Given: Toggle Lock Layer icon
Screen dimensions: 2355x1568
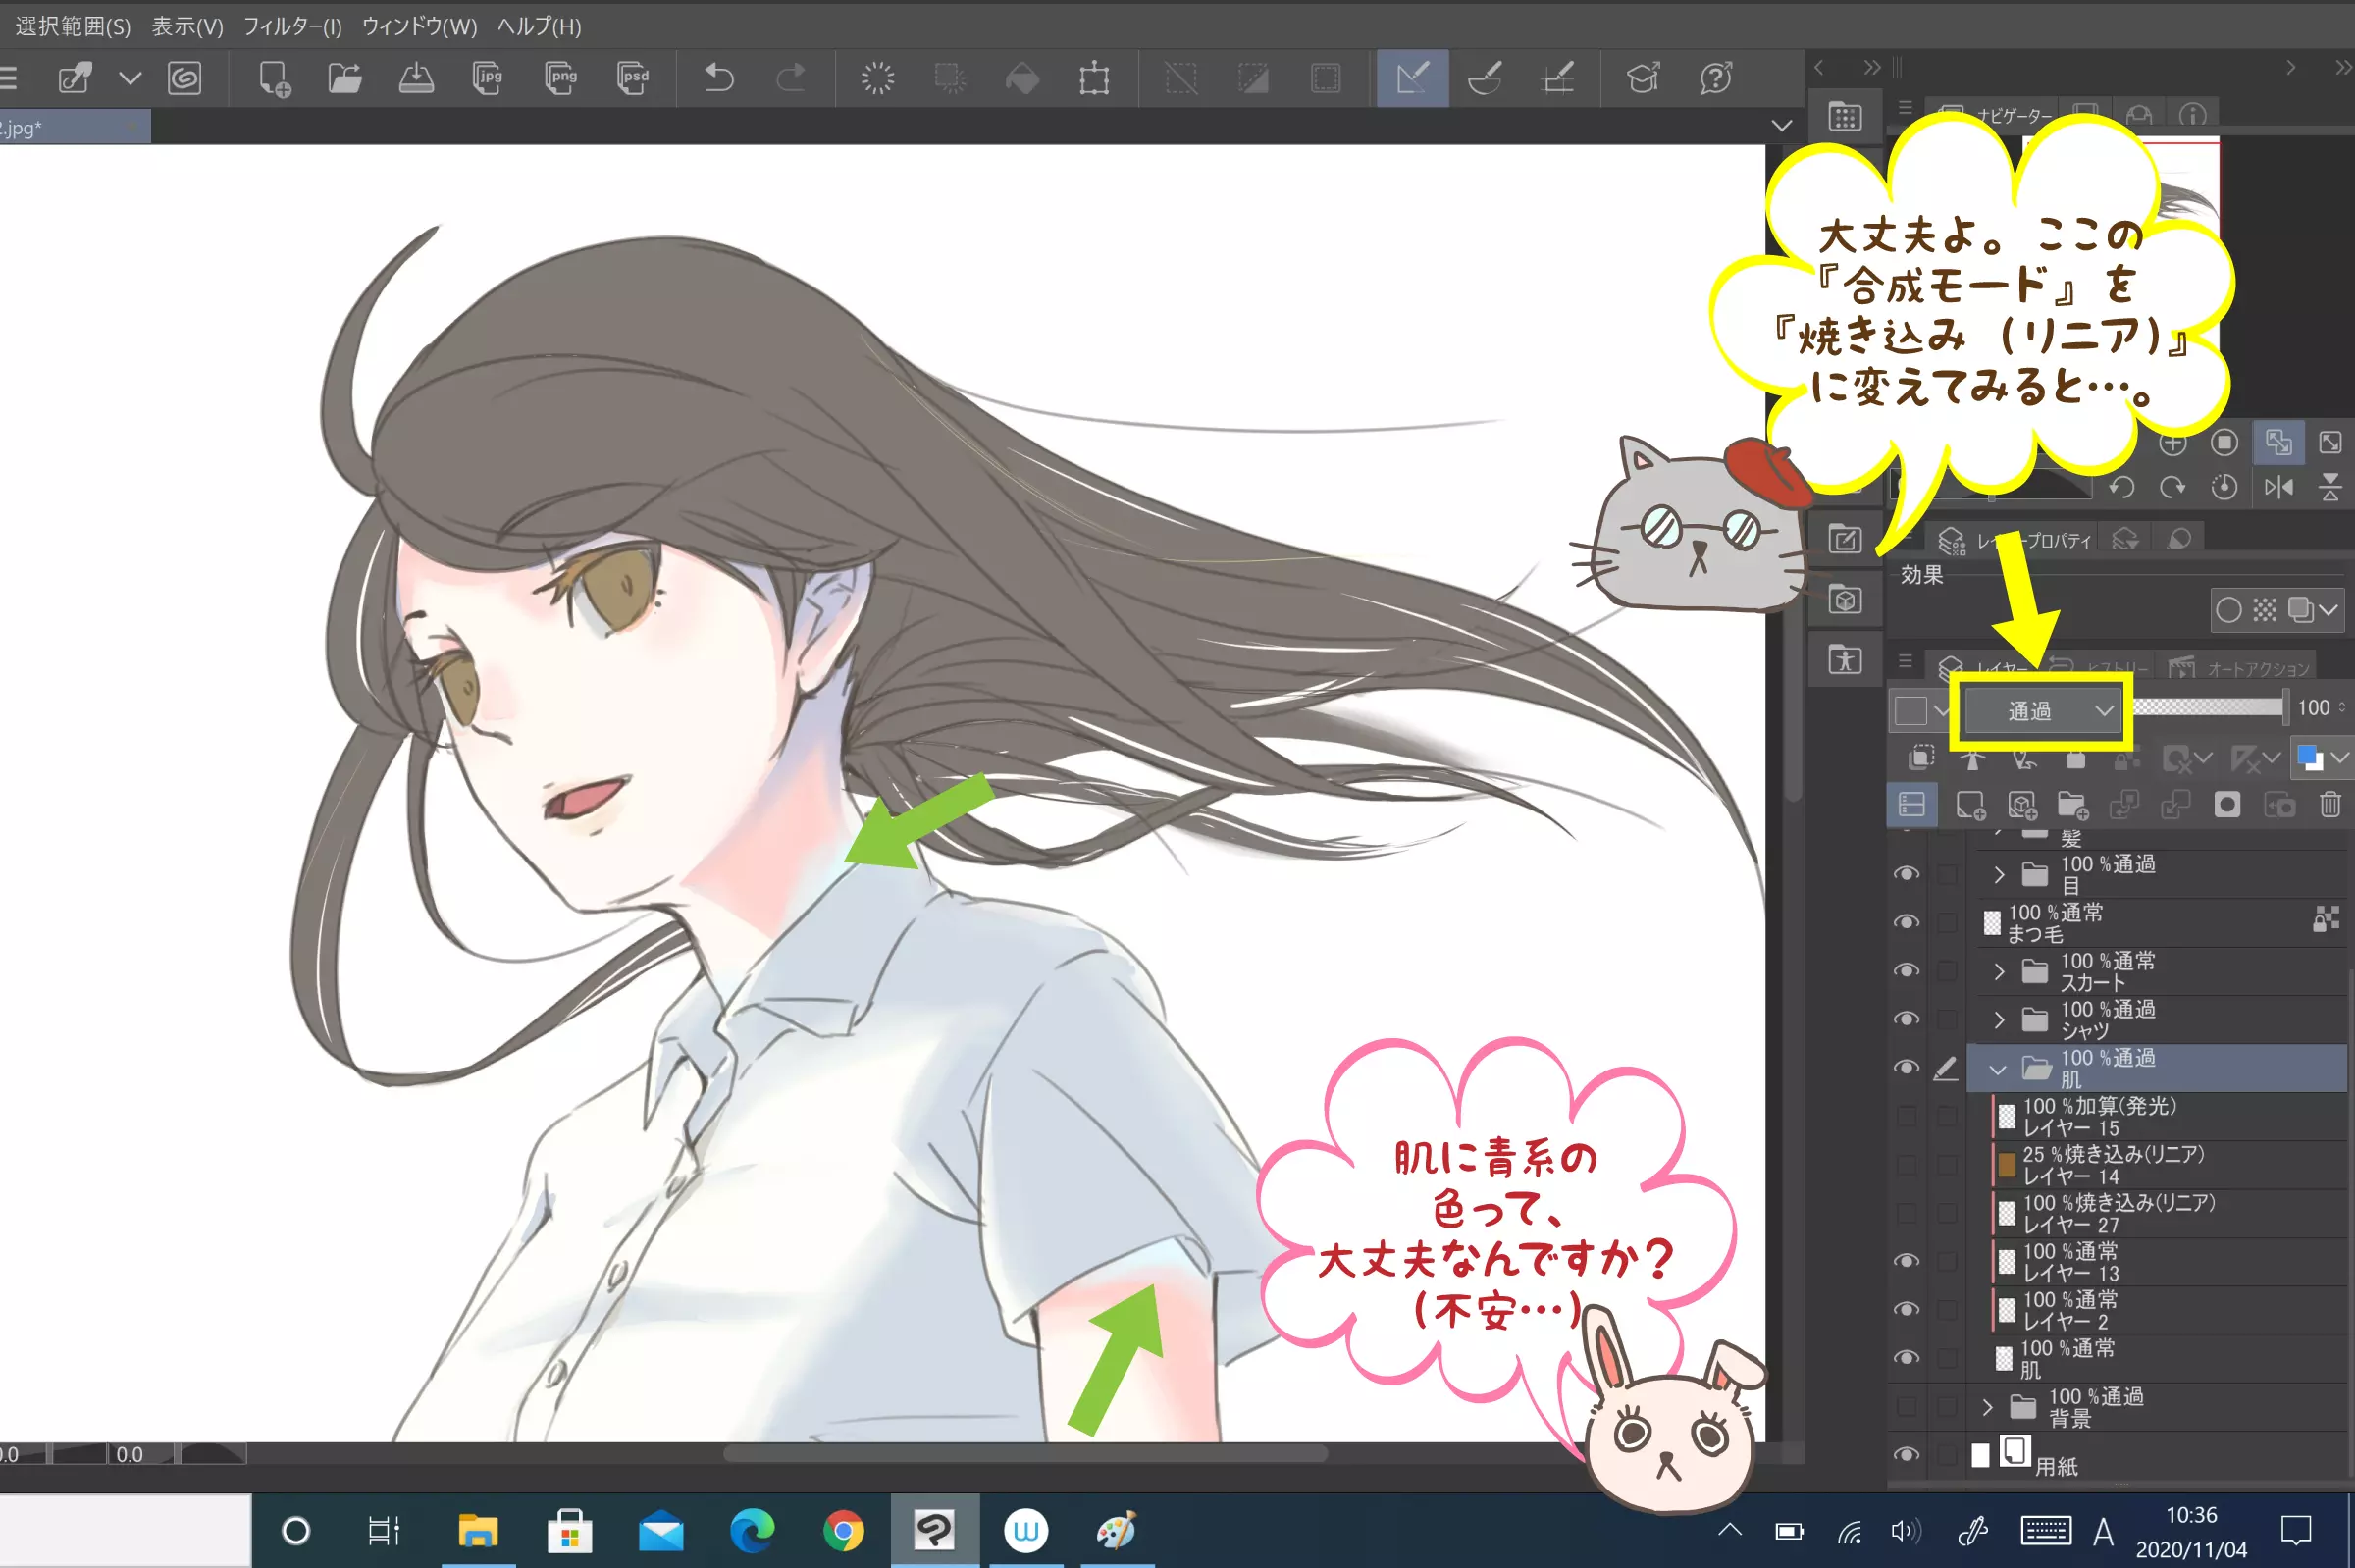Looking at the screenshot, I should 2076,759.
